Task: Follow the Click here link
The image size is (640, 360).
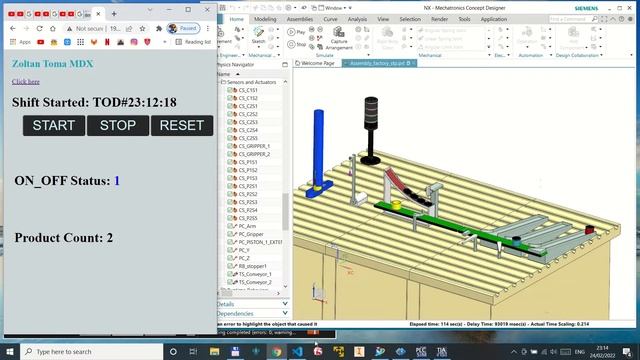Action: click(x=26, y=82)
